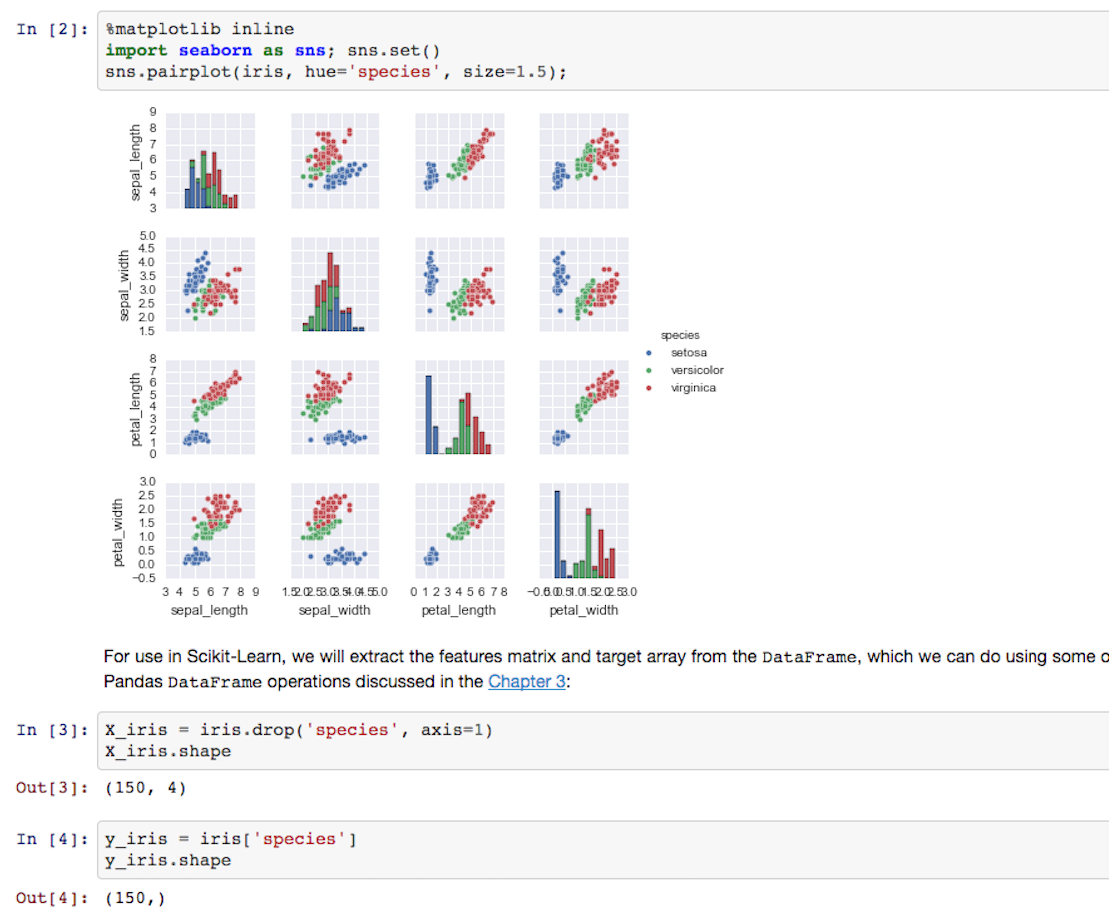
Task: Click the In [2] code cell
Action: click(603, 51)
